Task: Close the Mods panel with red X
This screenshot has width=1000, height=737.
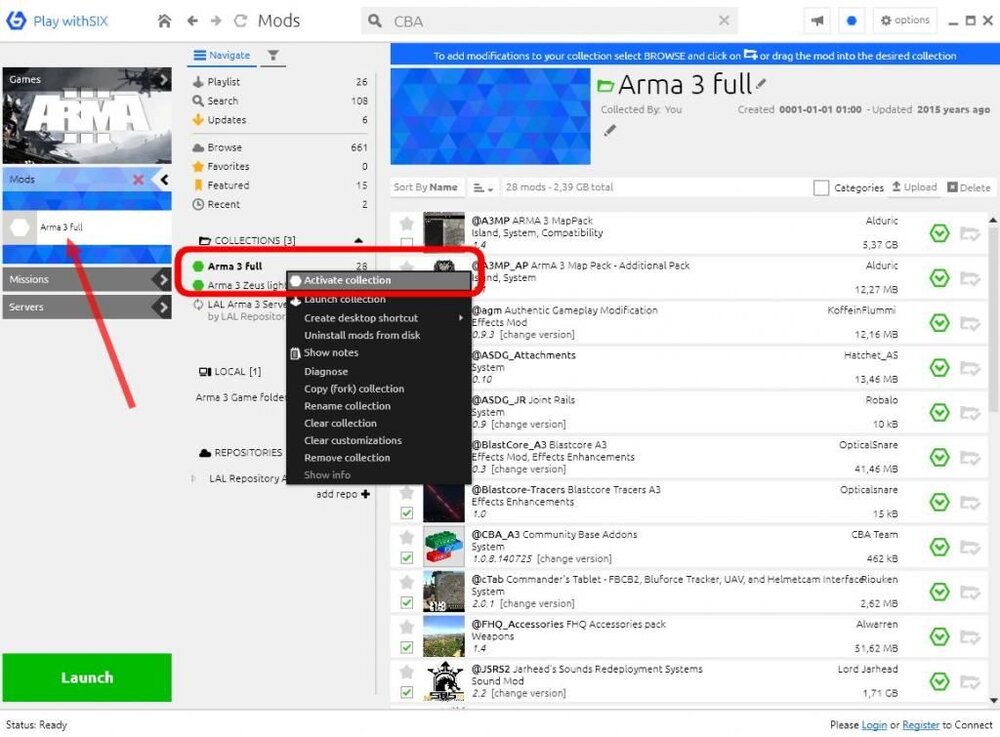Action: (138, 180)
